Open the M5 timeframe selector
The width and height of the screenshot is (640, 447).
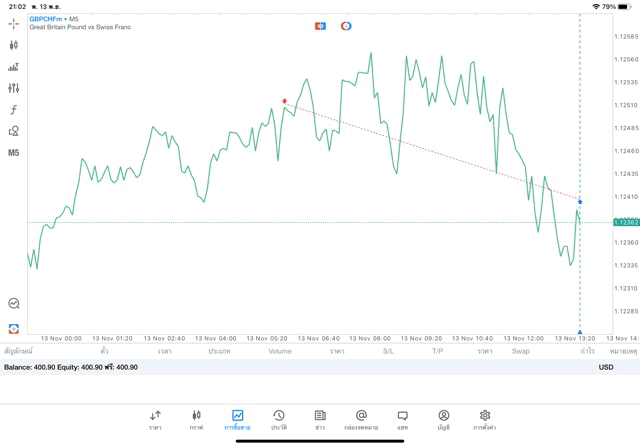[x=14, y=153]
